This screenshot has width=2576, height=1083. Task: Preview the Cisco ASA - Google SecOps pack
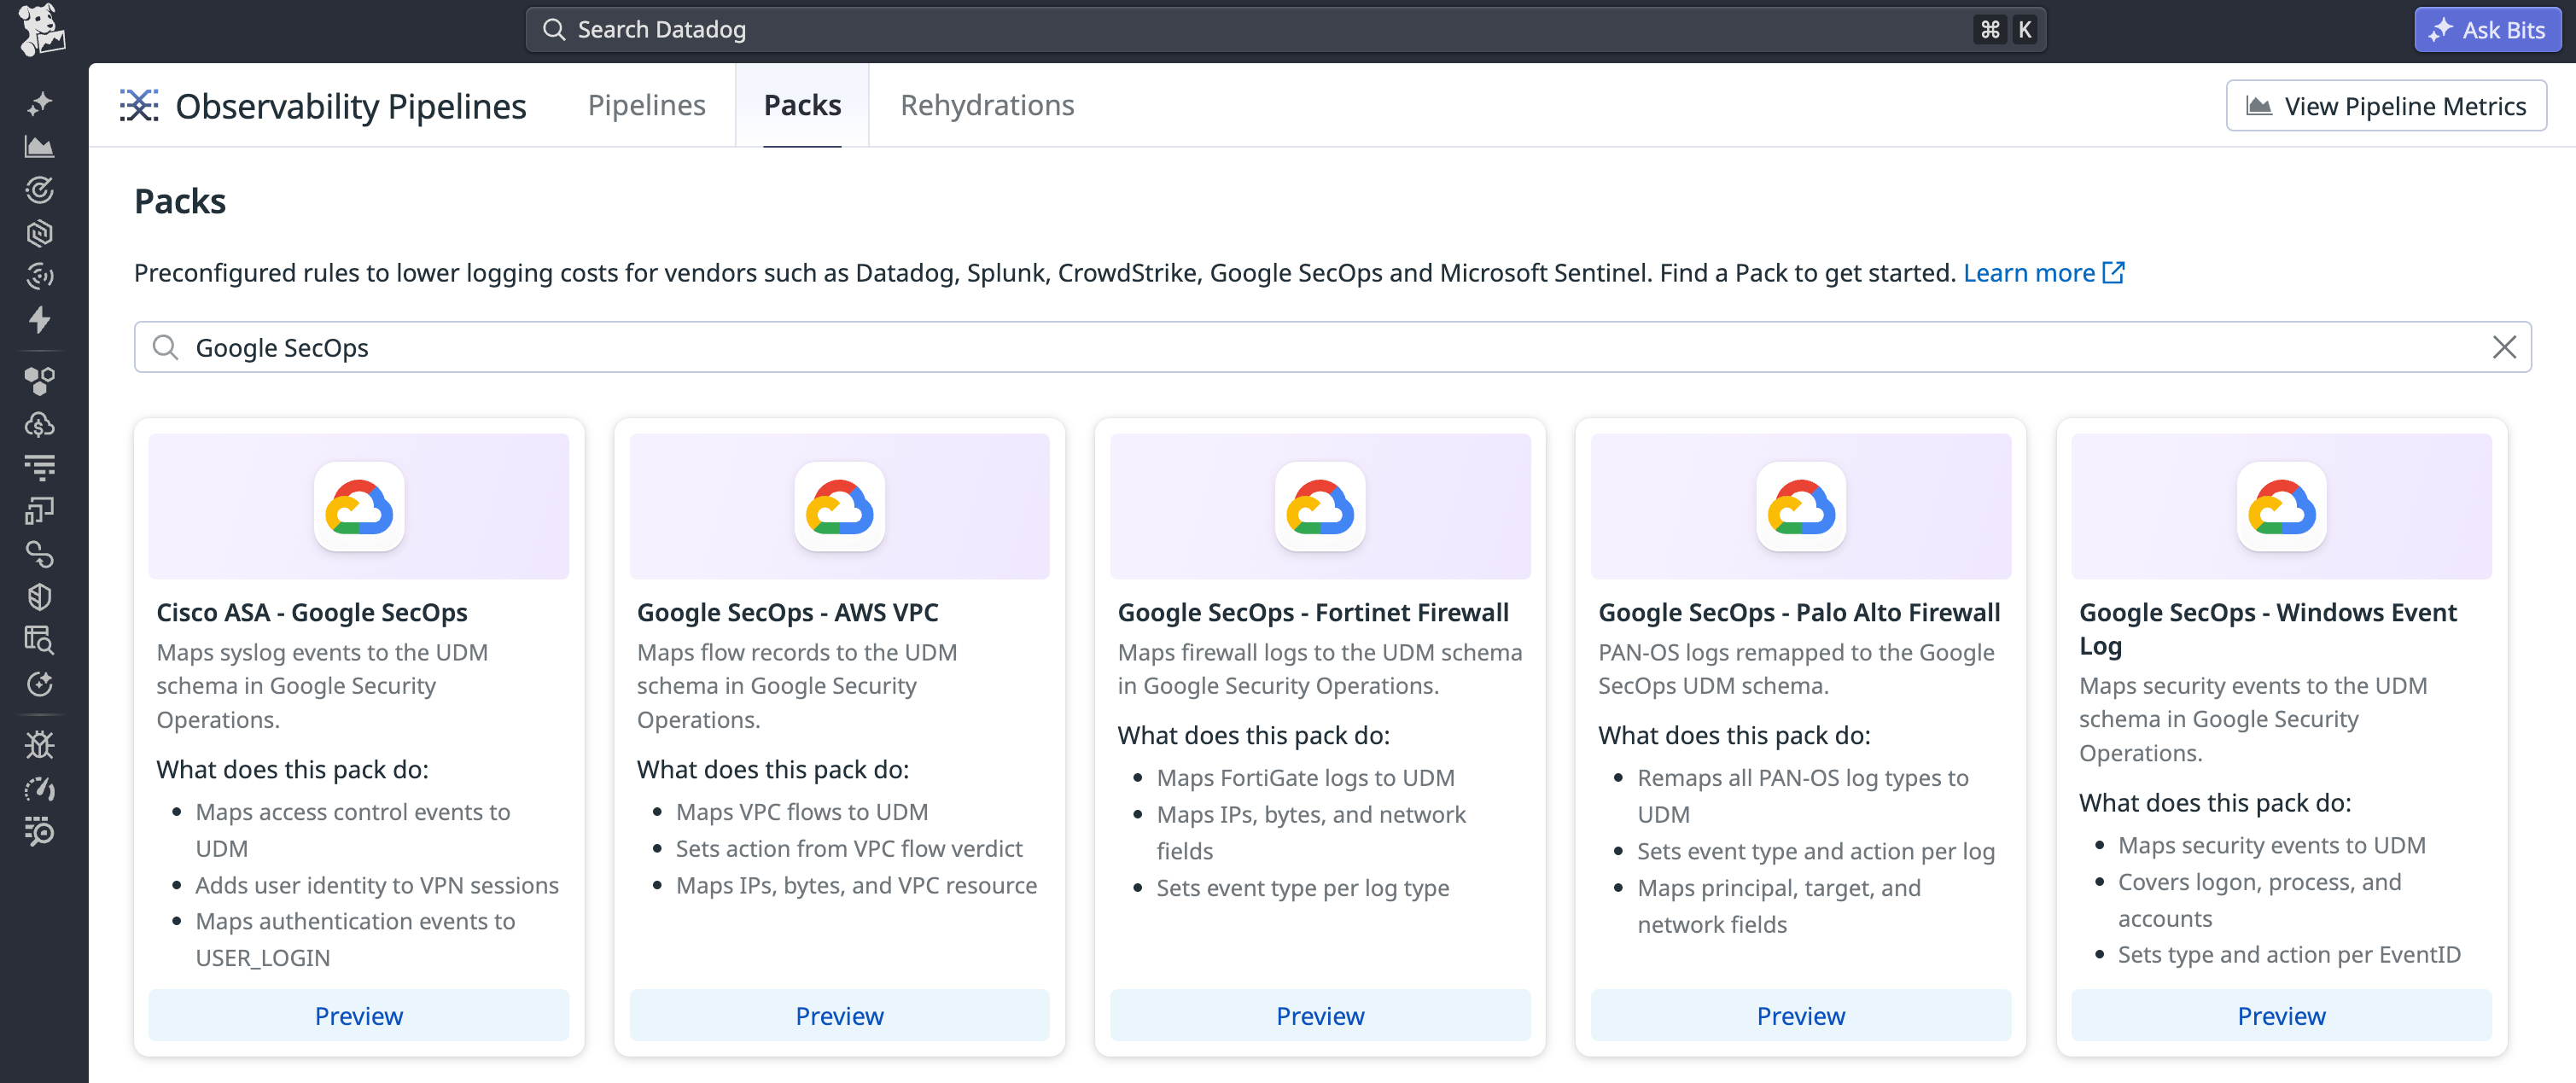pyautogui.click(x=359, y=1015)
